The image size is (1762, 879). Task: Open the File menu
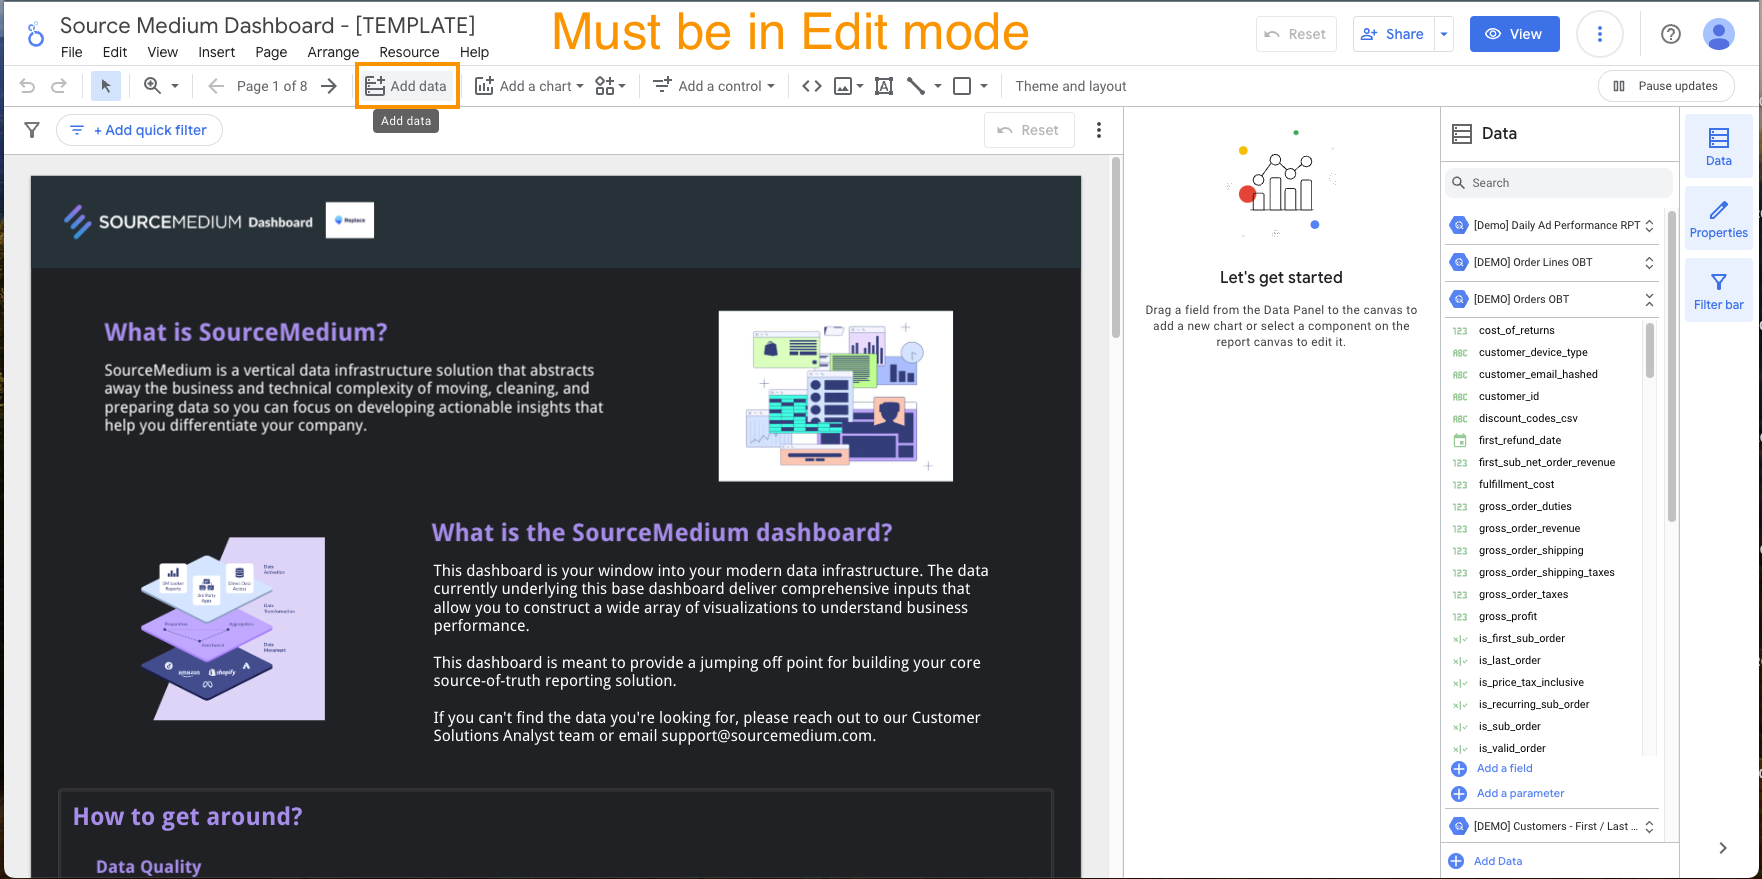[x=72, y=52]
